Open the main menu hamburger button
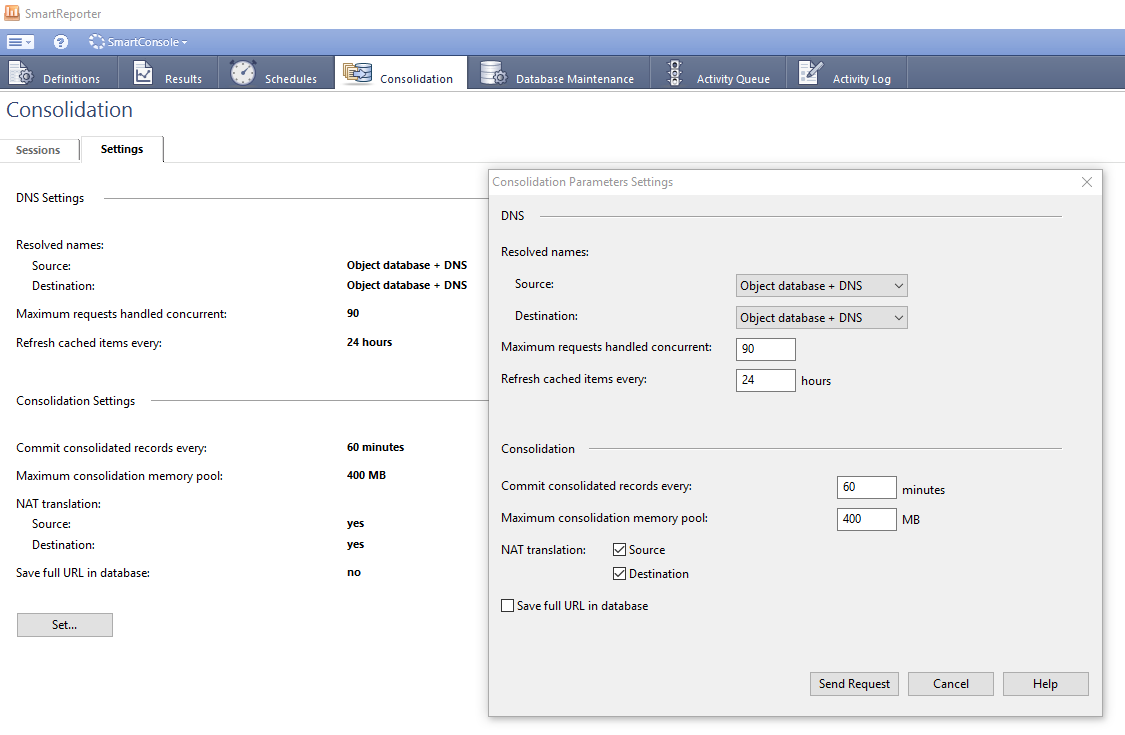Screen dimensions: 1125x735 pyautogui.click(x=20, y=42)
